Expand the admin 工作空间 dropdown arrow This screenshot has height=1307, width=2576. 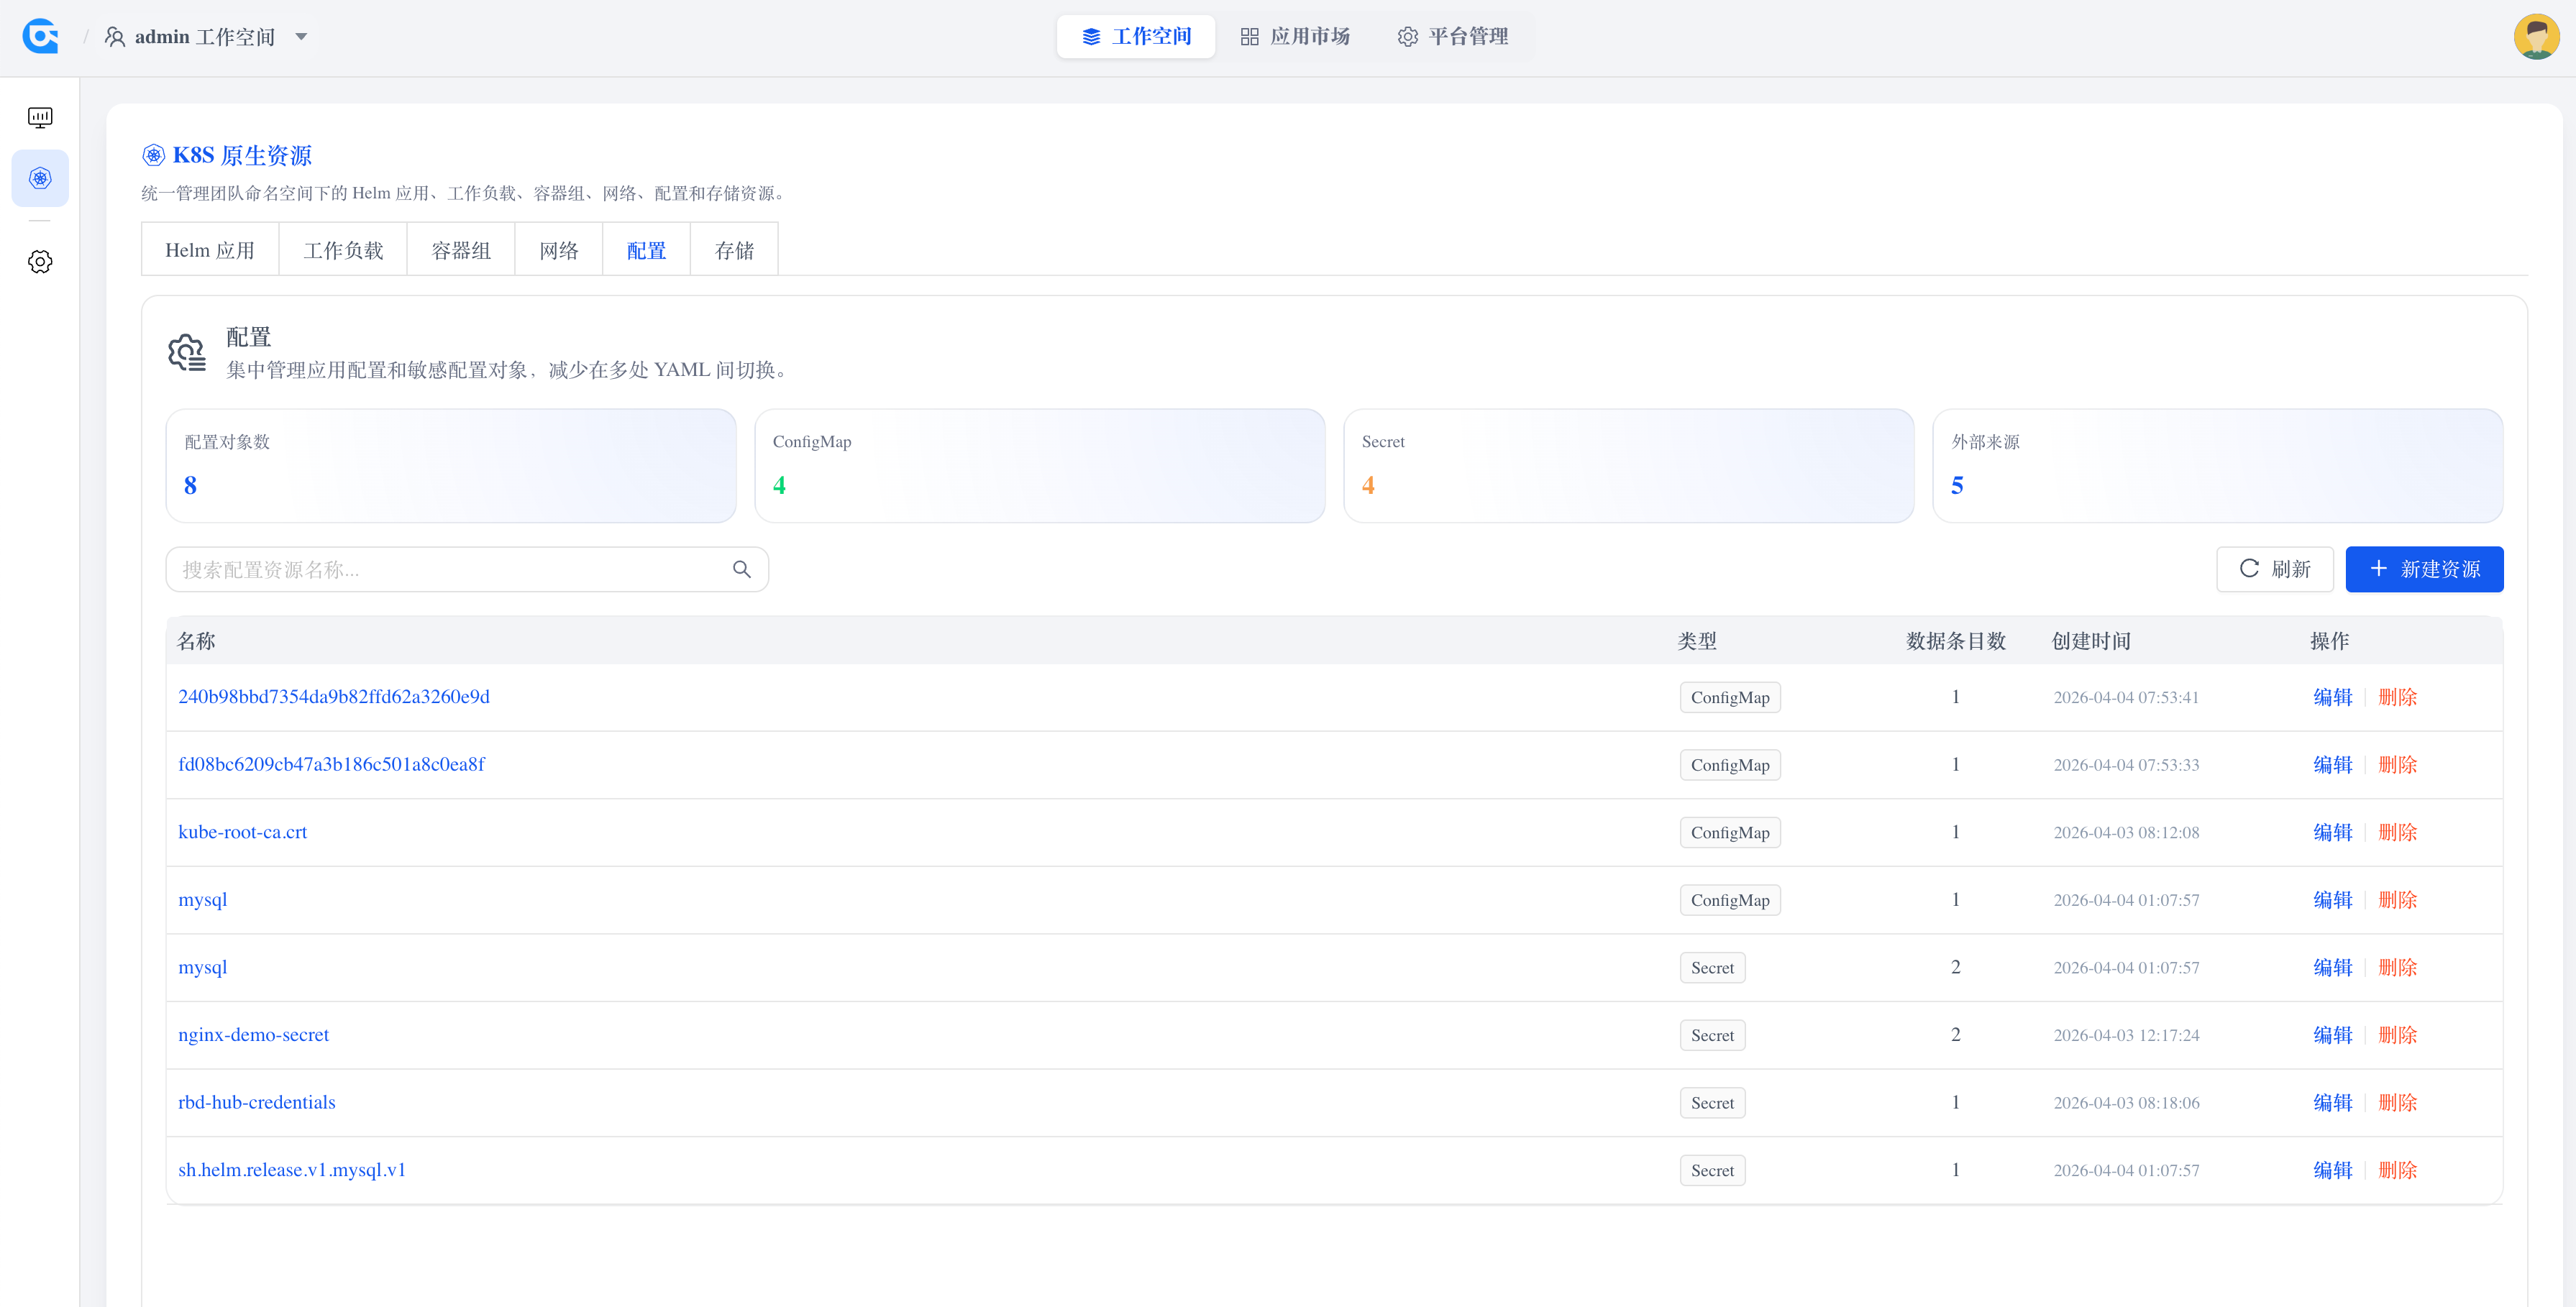pos(301,37)
